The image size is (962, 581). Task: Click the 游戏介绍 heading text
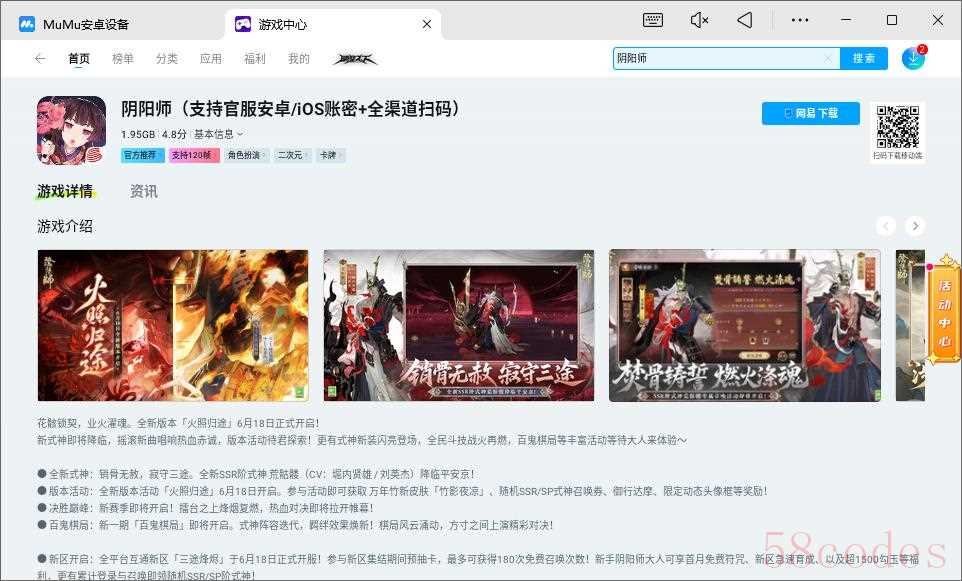click(65, 226)
